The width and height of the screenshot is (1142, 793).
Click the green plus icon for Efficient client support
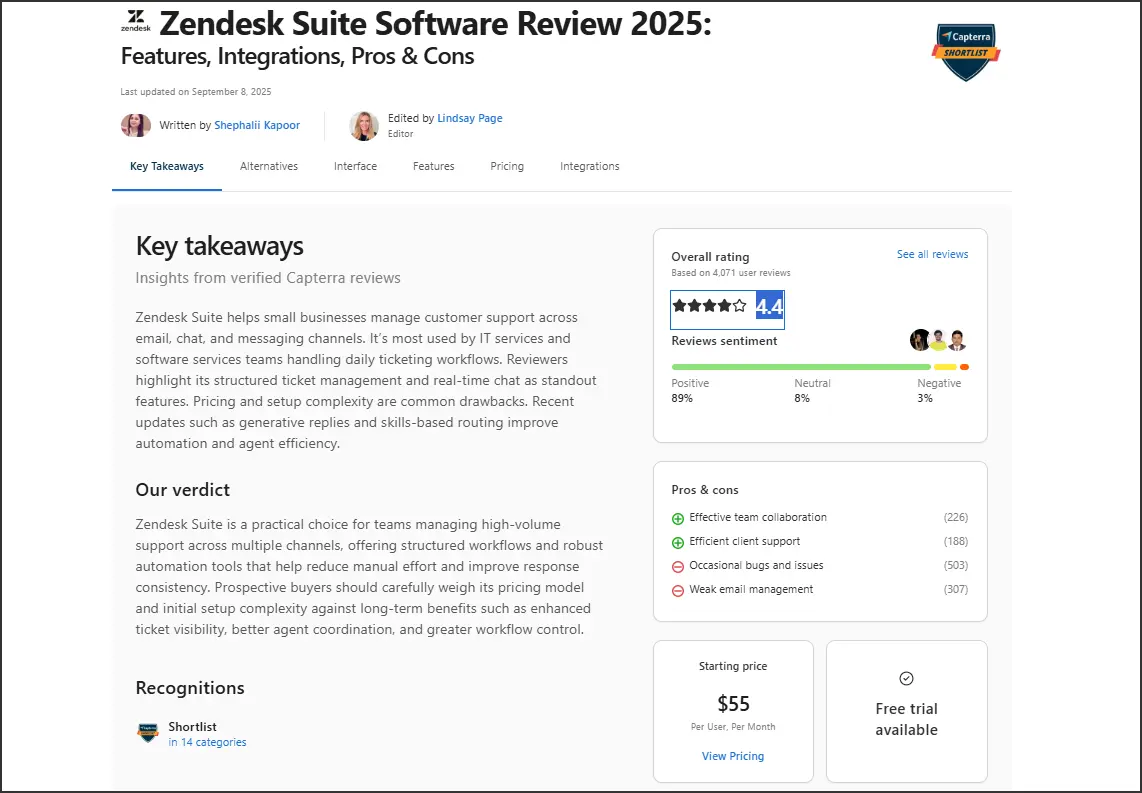(677, 543)
